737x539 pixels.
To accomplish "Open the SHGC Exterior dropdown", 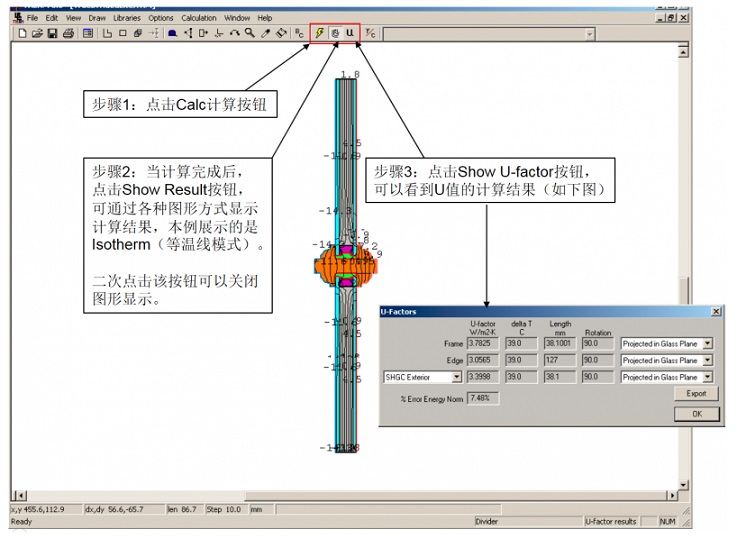I will click(457, 378).
